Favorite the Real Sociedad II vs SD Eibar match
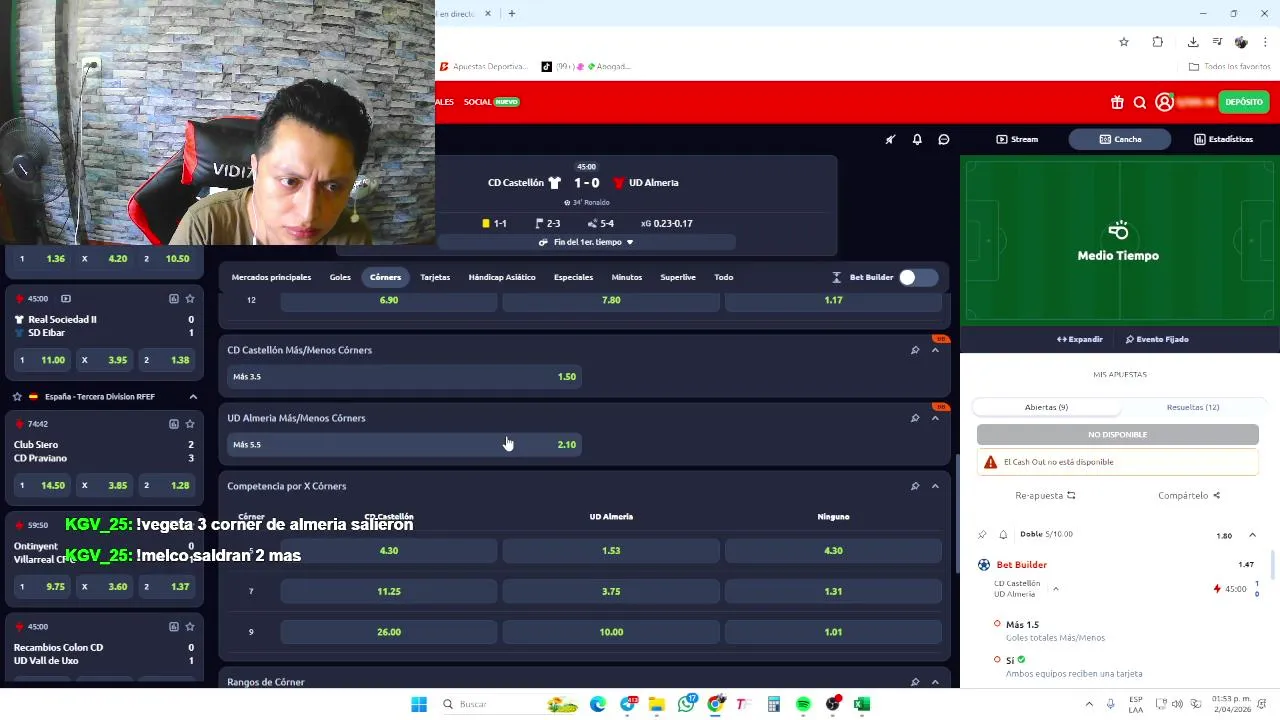 190,298
